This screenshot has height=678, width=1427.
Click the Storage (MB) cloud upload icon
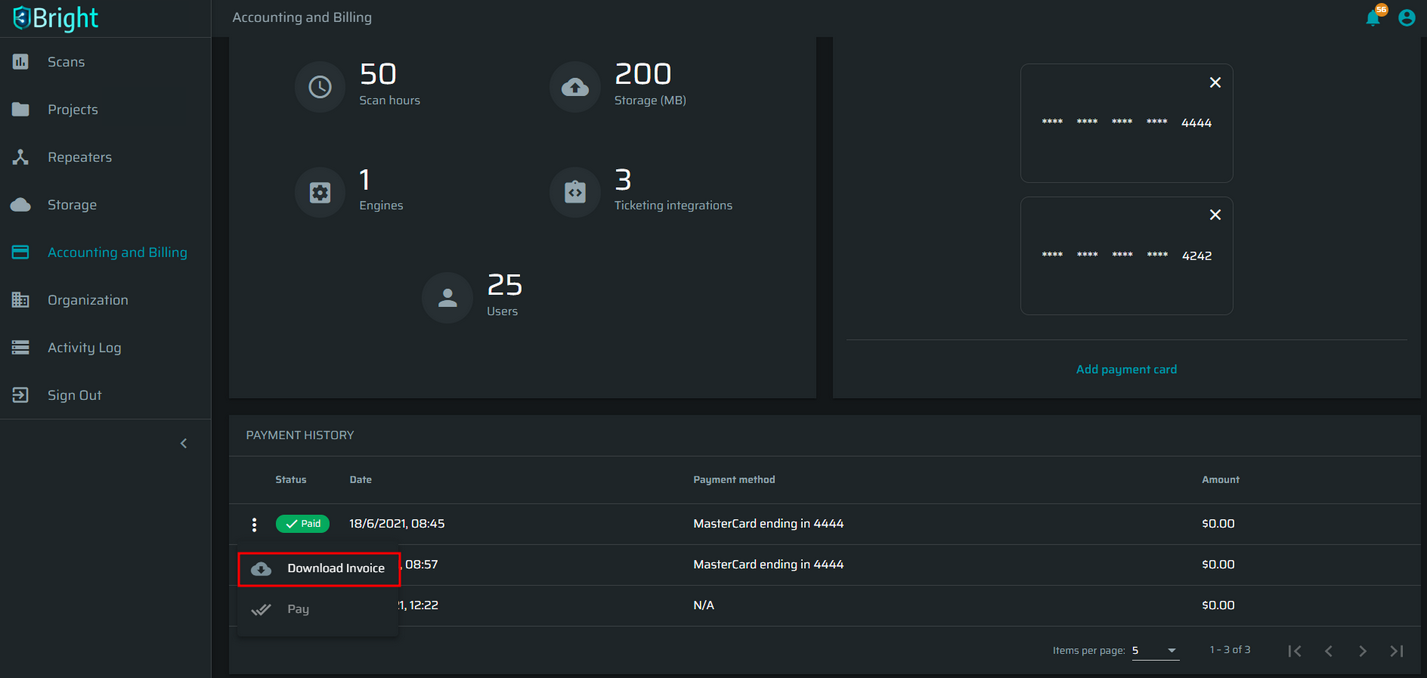[575, 87]
